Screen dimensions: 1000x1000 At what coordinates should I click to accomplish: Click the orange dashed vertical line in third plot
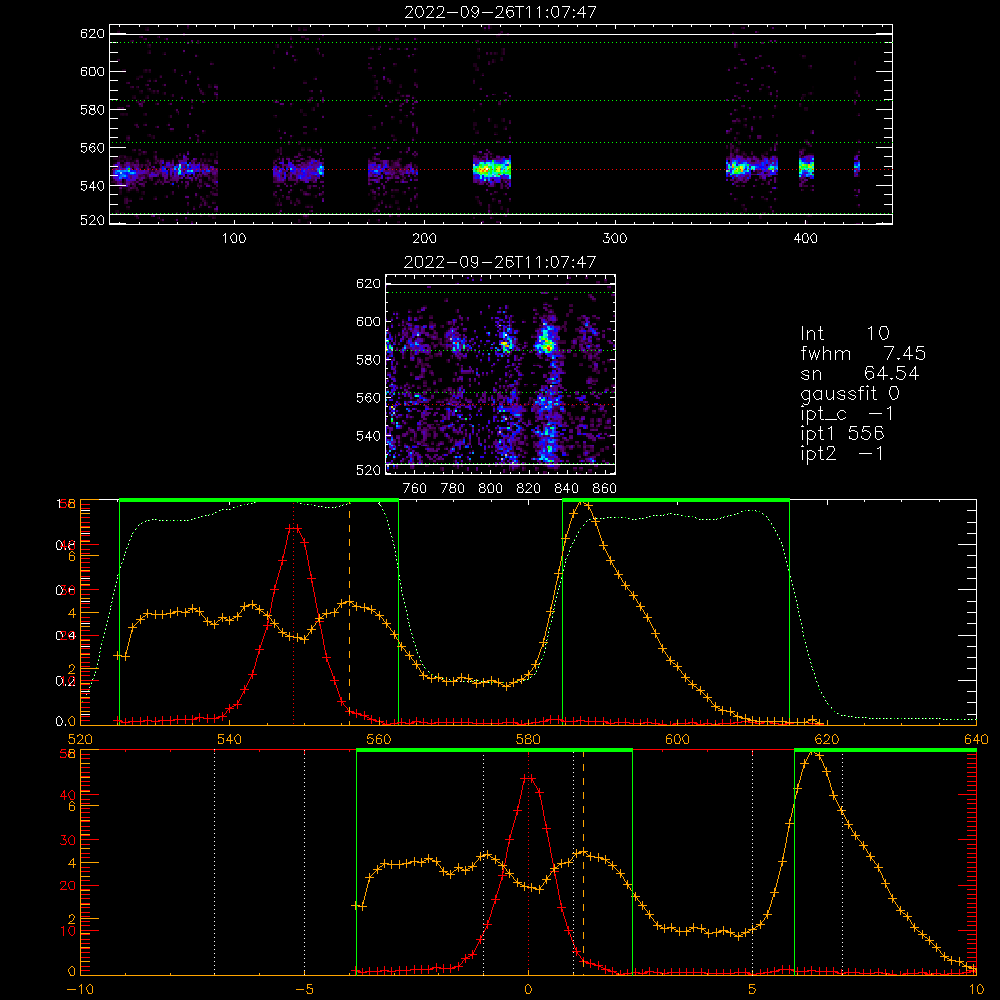coord(349,612)
